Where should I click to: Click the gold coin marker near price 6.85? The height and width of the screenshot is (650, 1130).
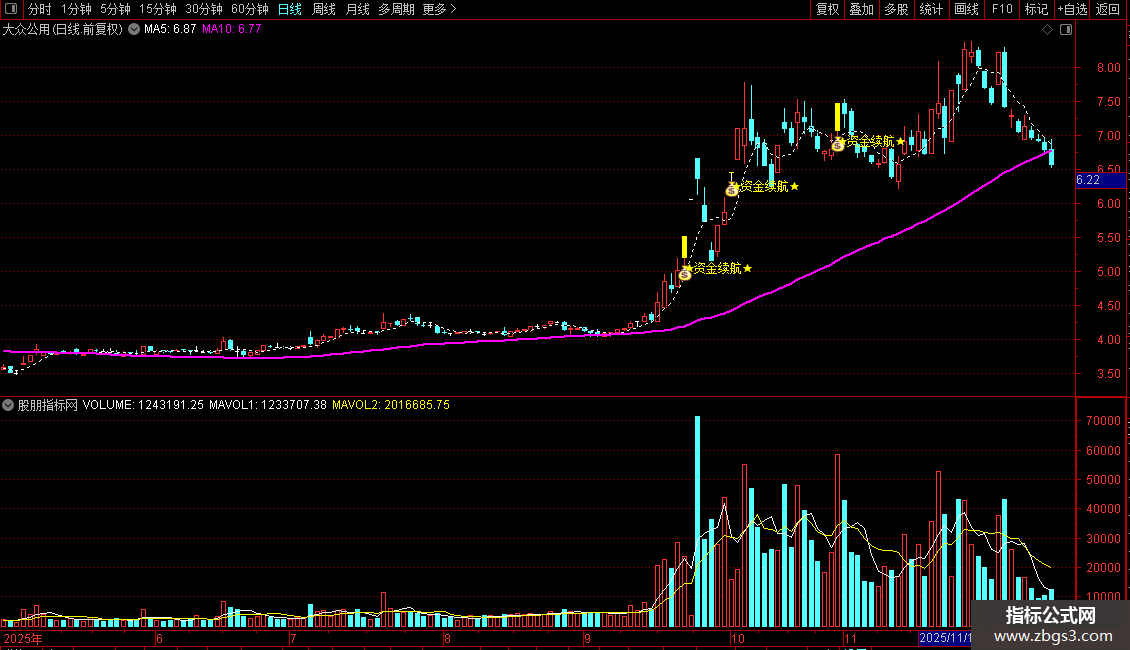pyautogui.click(x=837, y=145)
